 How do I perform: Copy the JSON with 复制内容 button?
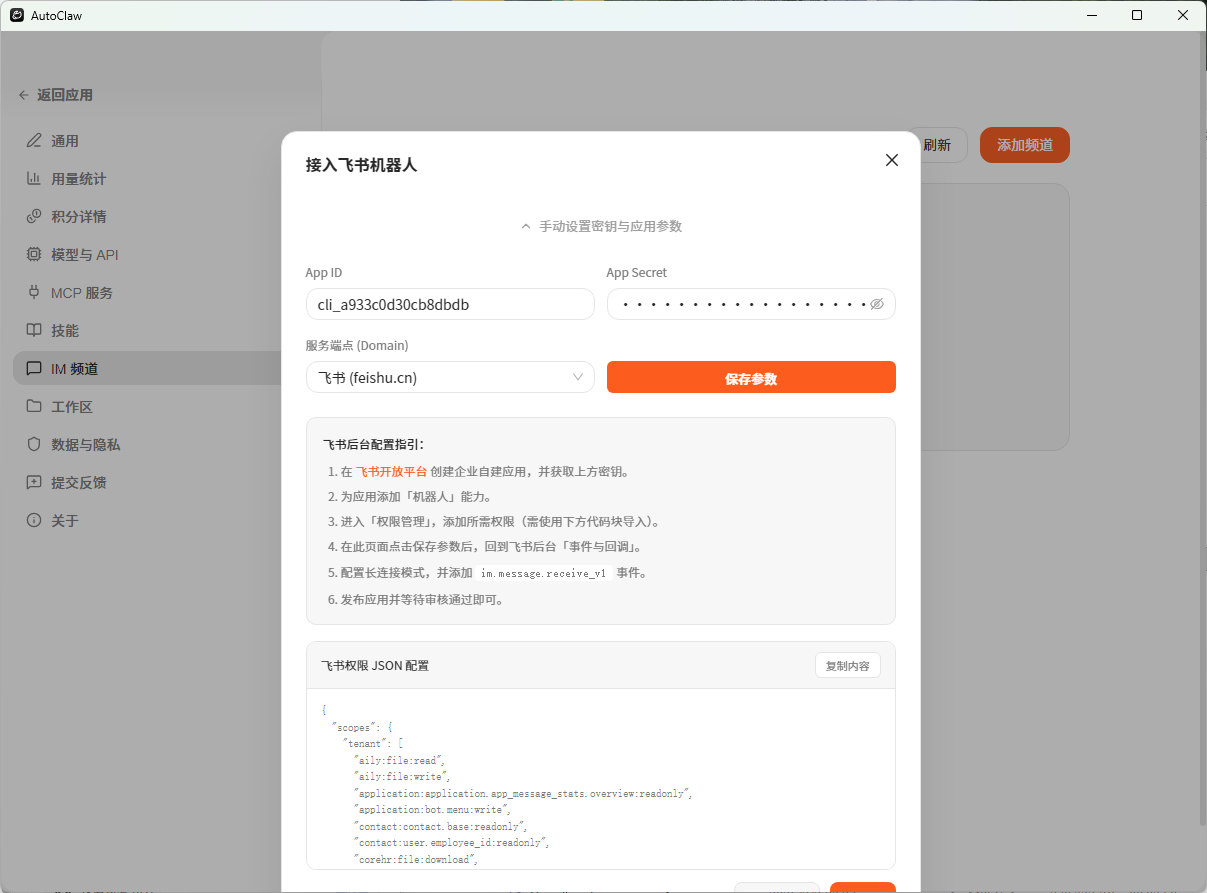tap(847, 665)
